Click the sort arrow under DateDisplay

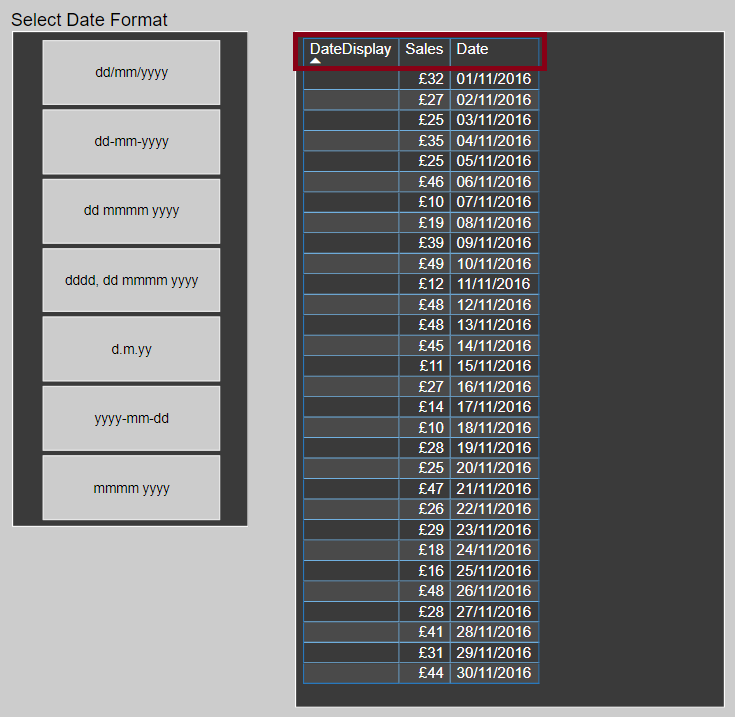[x=316, y=61]
